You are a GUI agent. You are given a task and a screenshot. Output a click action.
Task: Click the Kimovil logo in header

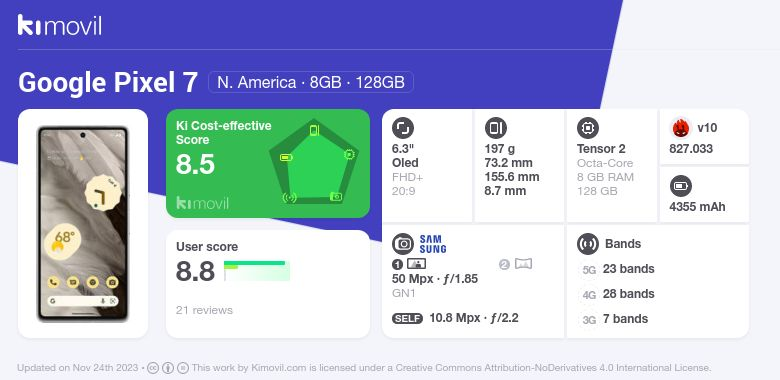[x=59, y=25]
